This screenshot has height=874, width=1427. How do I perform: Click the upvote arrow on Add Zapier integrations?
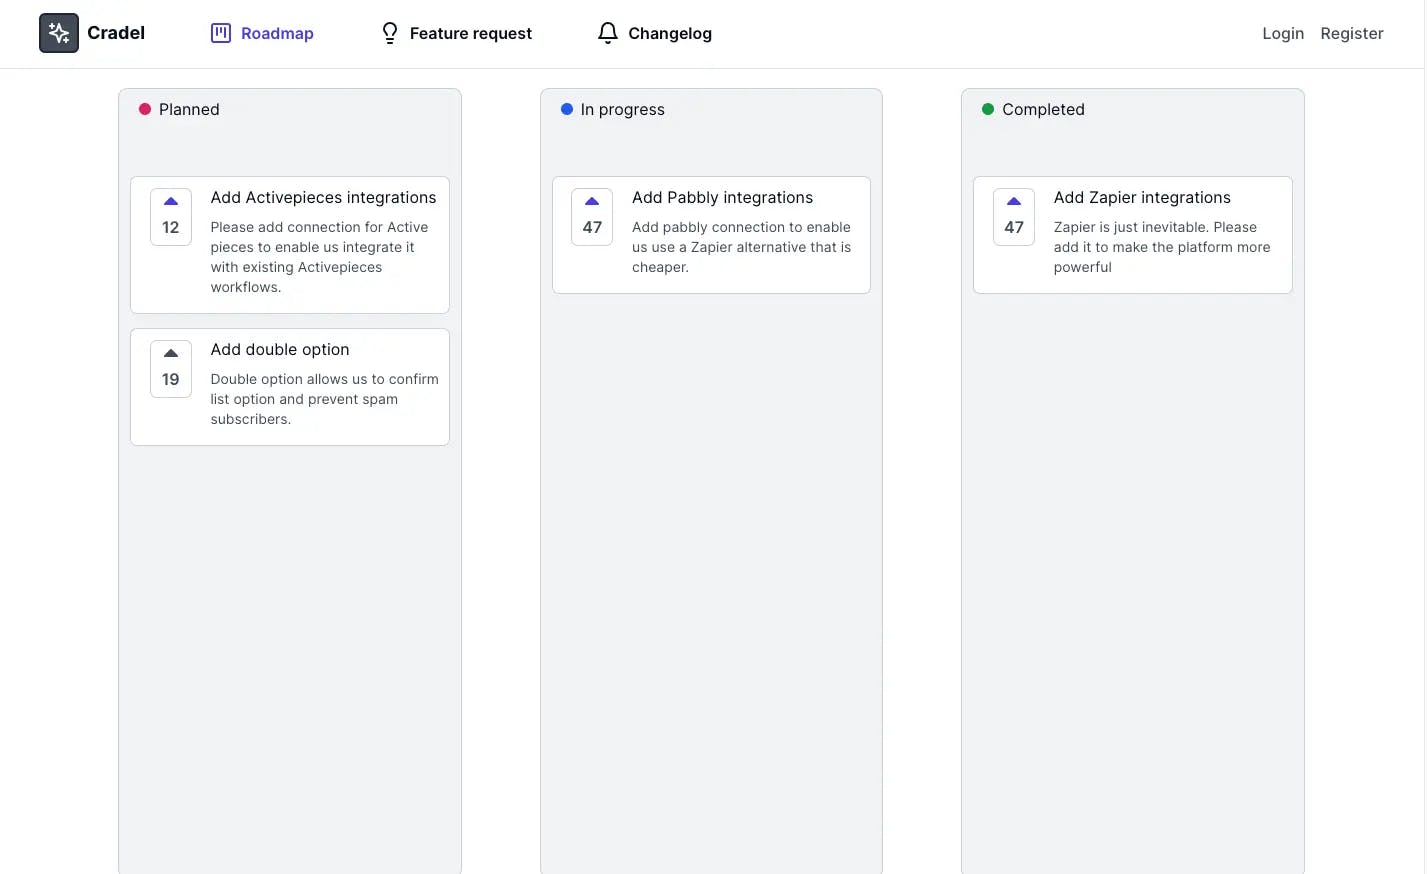[x=1013, y=202]
